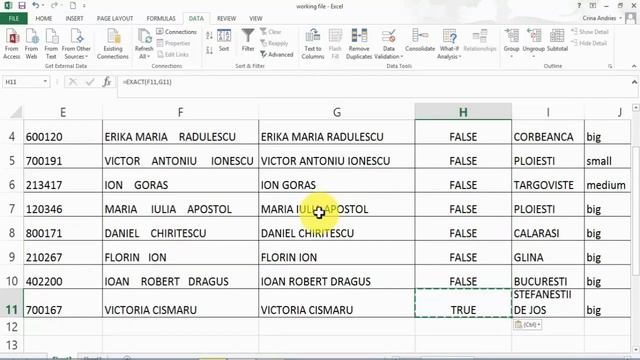Toggle the Filter funnel

pos(248,41)
